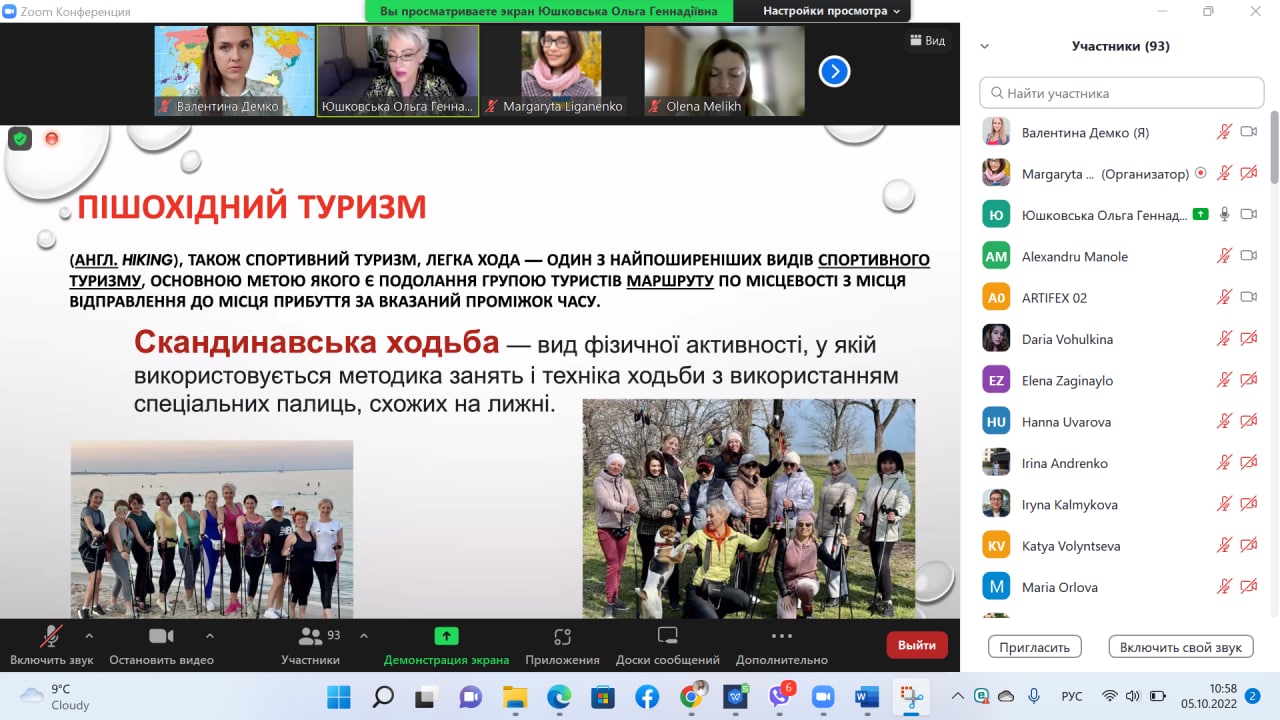Toggle microphone with Включить звук
Viewport: 1280px width, 720px height.
point(51,637)
